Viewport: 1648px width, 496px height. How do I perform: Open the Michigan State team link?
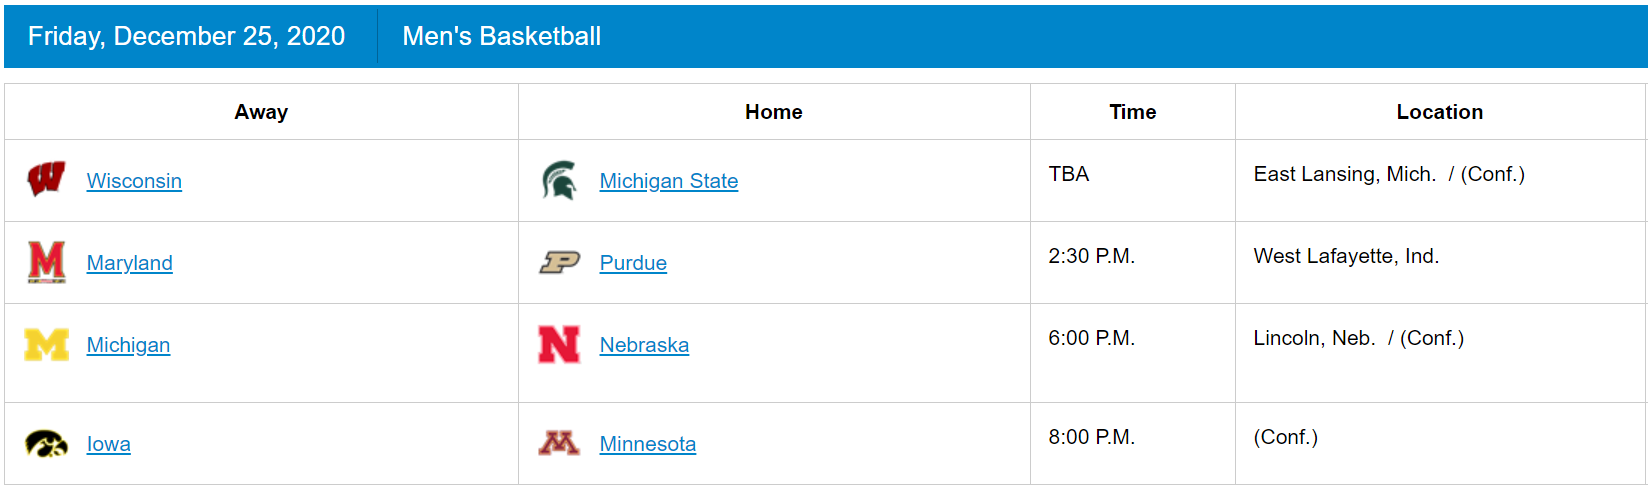pyautogui.click(x=668, y=181)
